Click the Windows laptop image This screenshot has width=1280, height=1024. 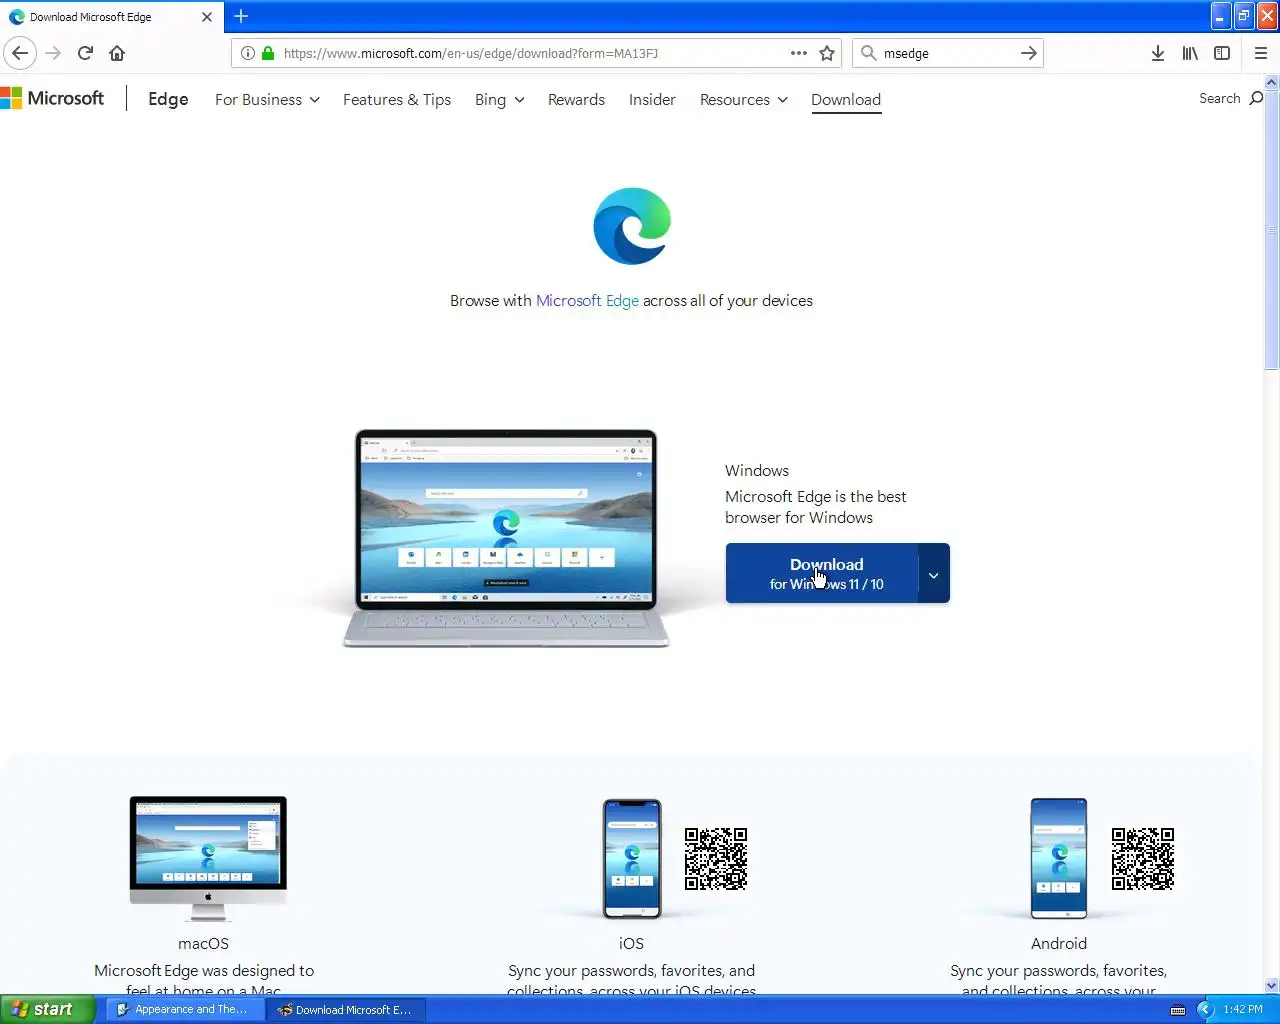(506, 539)
